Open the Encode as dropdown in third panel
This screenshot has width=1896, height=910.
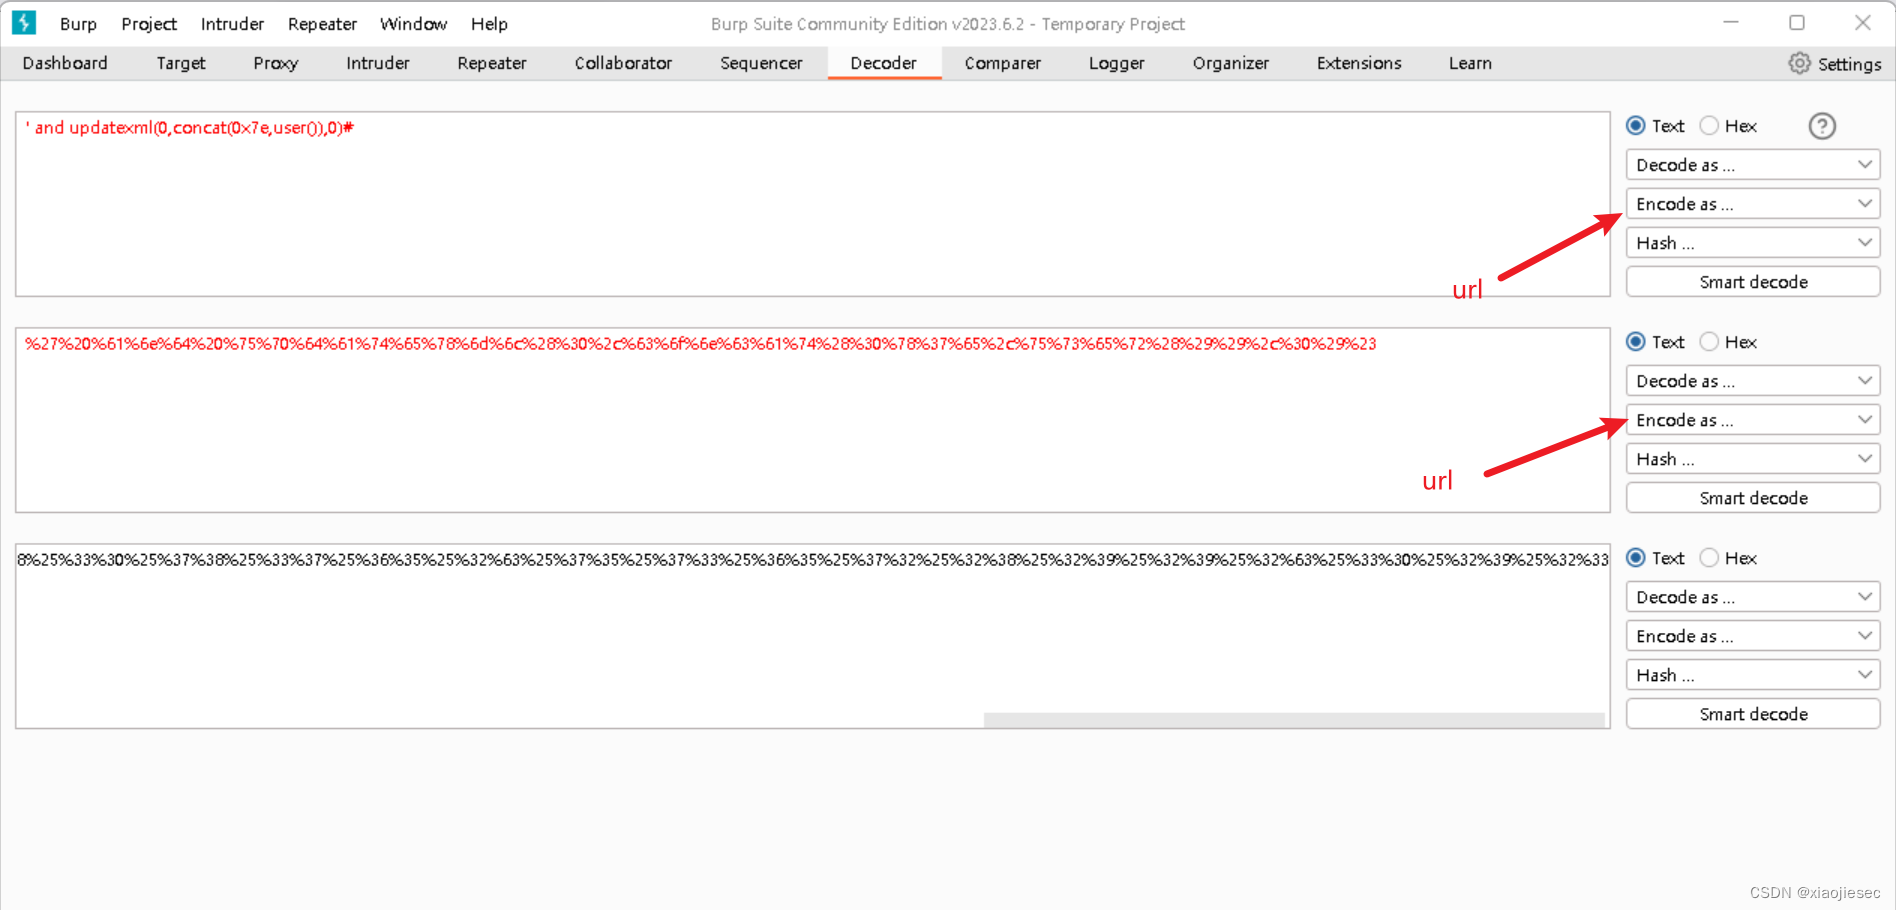click(x=1752, y=635)
